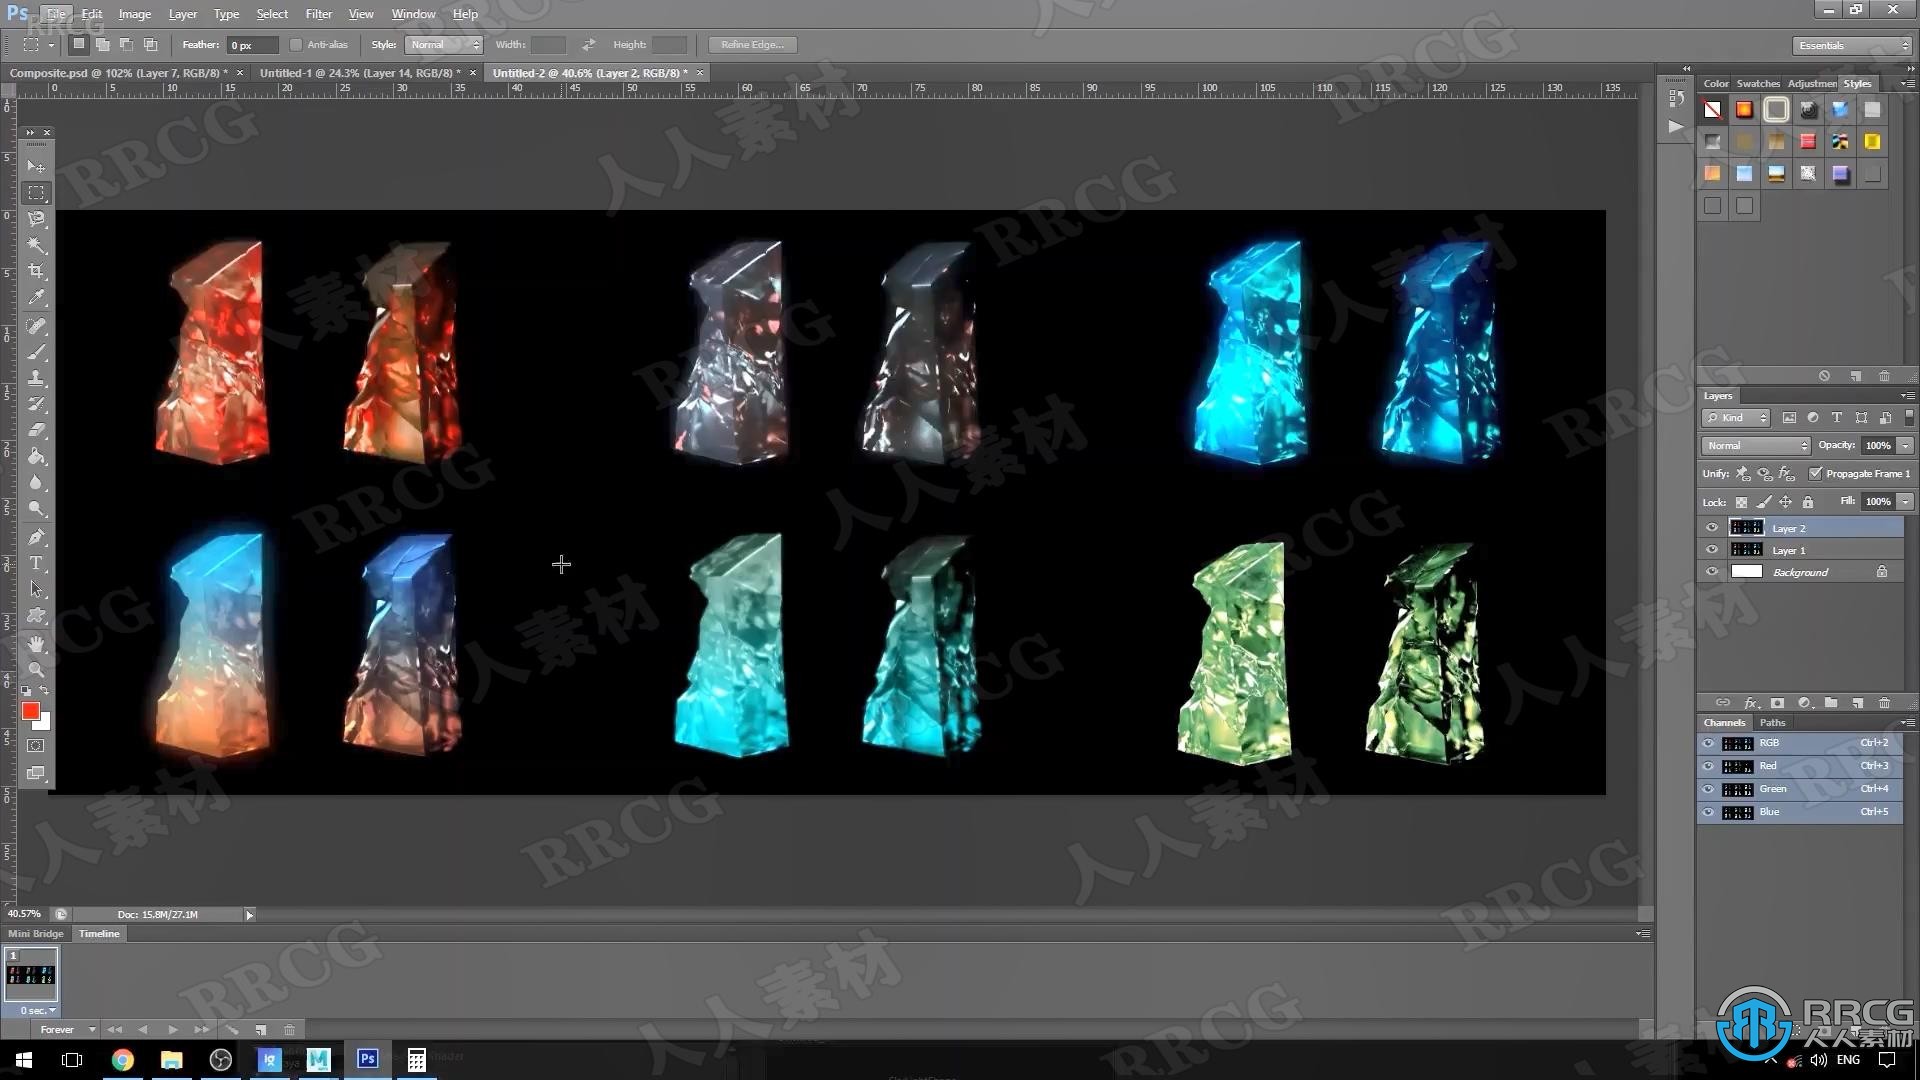This screenshot has height=1080, width=1920.
Task: Select the Type tool
Action: pos(36,564)
